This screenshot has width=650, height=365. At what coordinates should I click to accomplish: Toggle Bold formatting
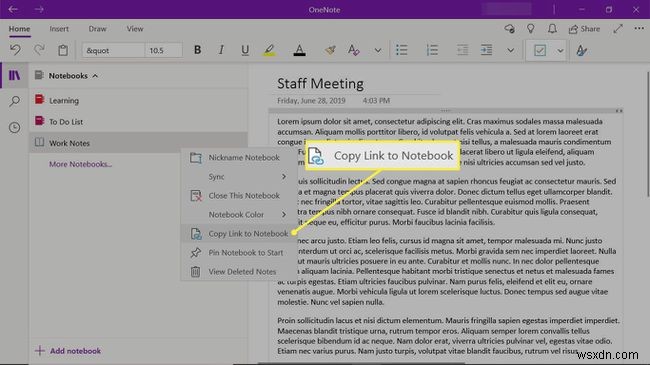(x=197, y=50)
